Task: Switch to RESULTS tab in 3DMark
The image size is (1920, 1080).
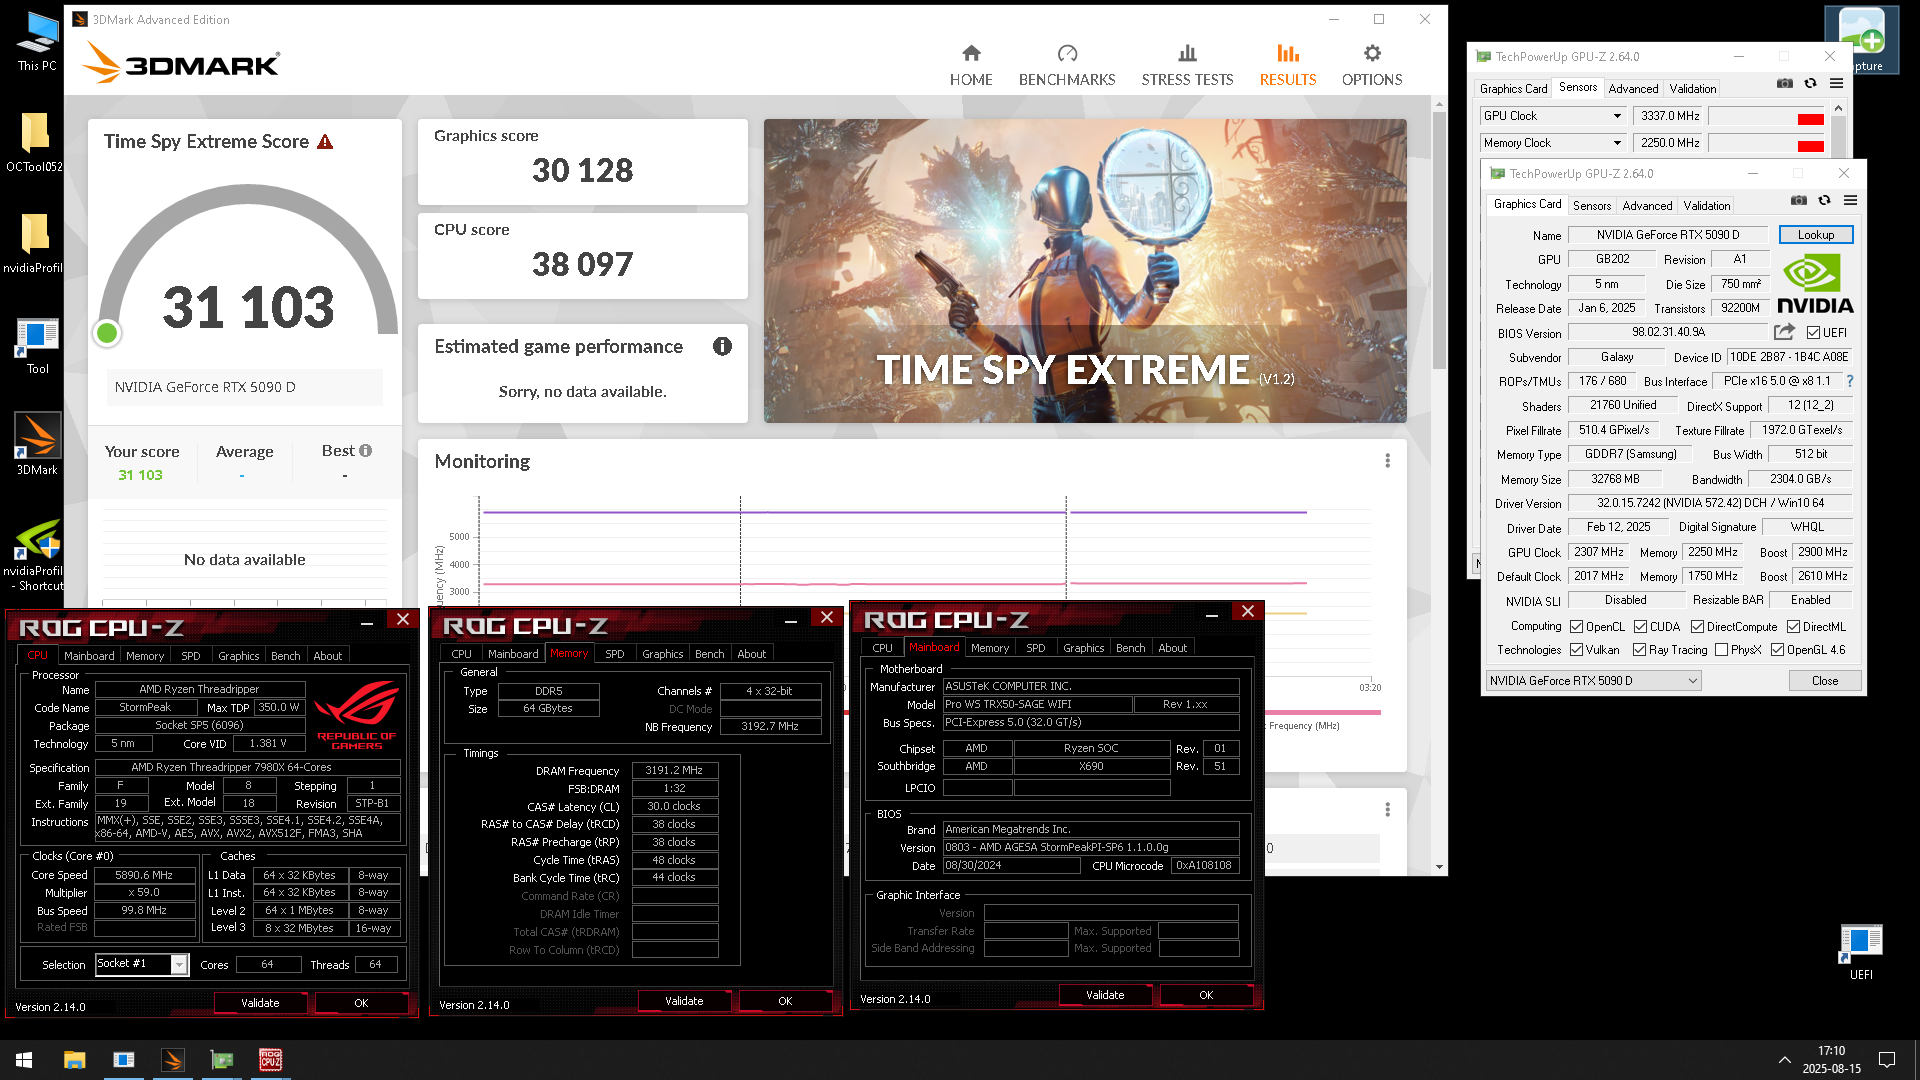Action: (1287, 66)
